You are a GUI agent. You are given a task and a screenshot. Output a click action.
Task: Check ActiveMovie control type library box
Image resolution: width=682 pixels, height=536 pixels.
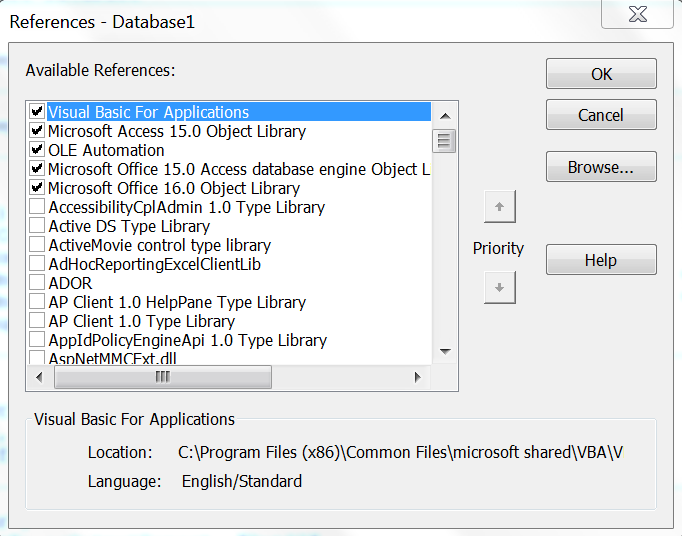pyautogui.click(x=37, y=245)
